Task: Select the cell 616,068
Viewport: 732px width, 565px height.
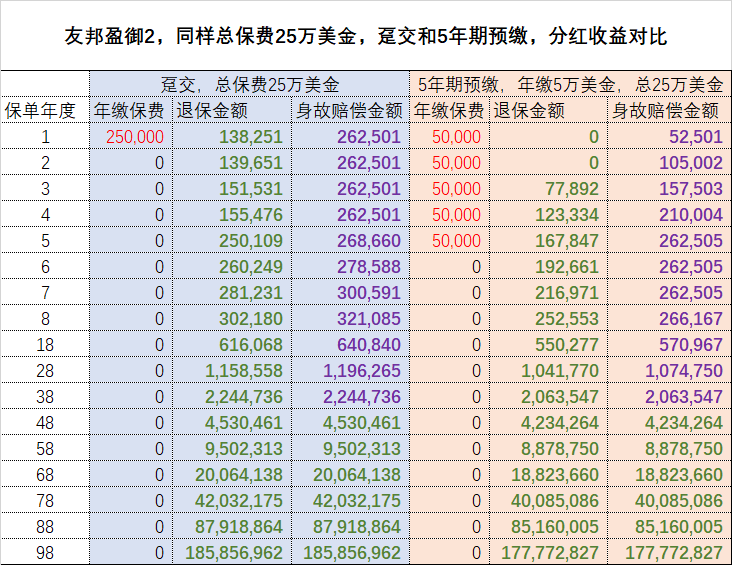Action: pos(232,345)
